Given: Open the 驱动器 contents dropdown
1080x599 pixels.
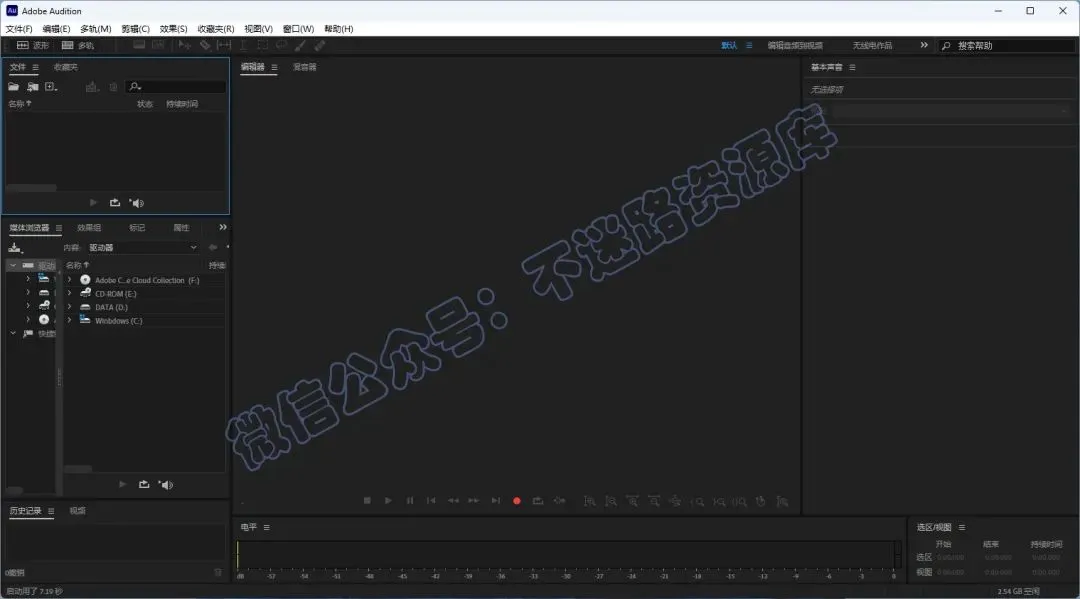Looking at the screenshot, I should click(143, 248).
